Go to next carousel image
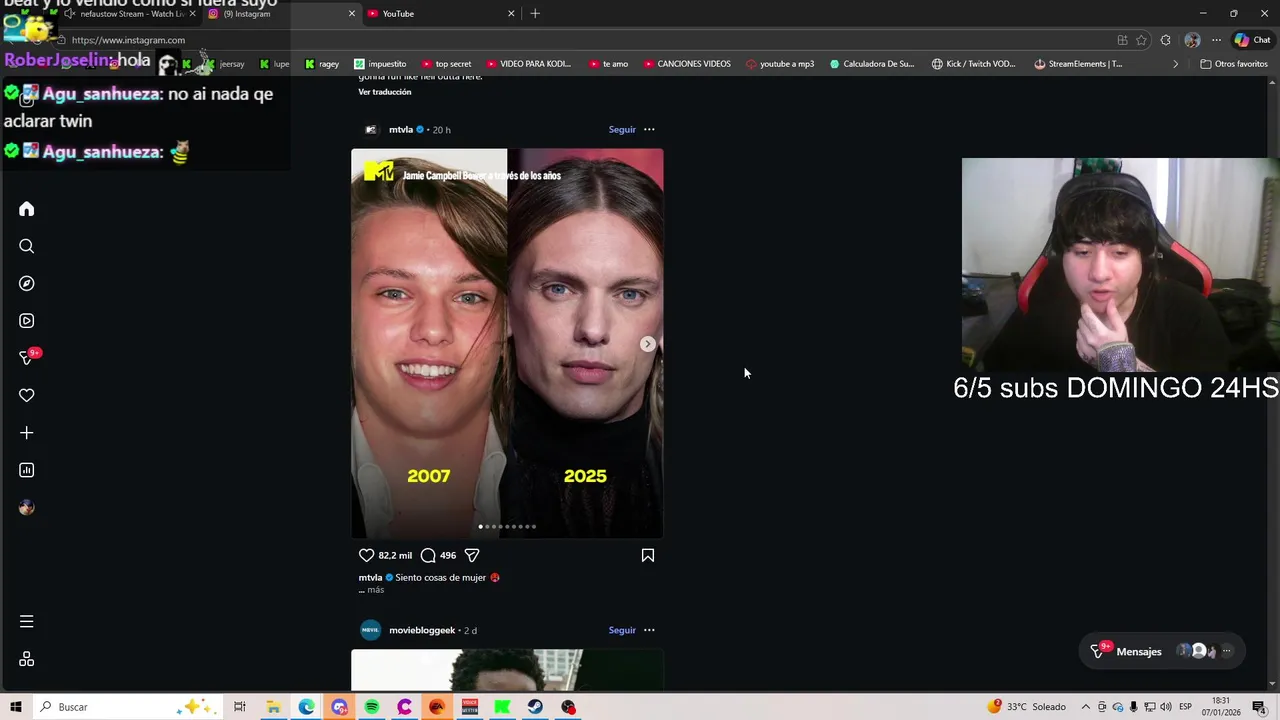The height and width of the screenshot is (720, 1280). [648, 344]
